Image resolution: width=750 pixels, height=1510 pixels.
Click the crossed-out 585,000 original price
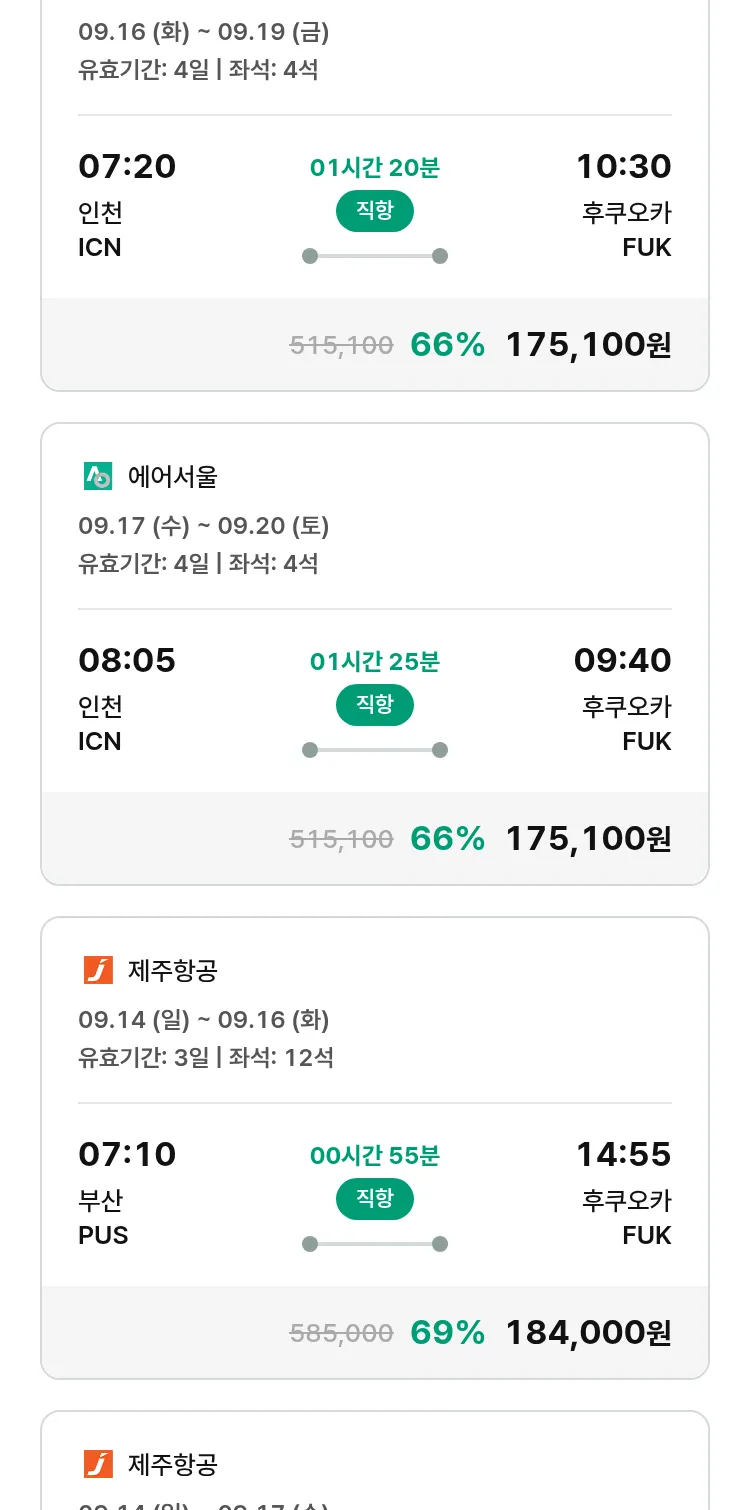(x=341, y=1333)
